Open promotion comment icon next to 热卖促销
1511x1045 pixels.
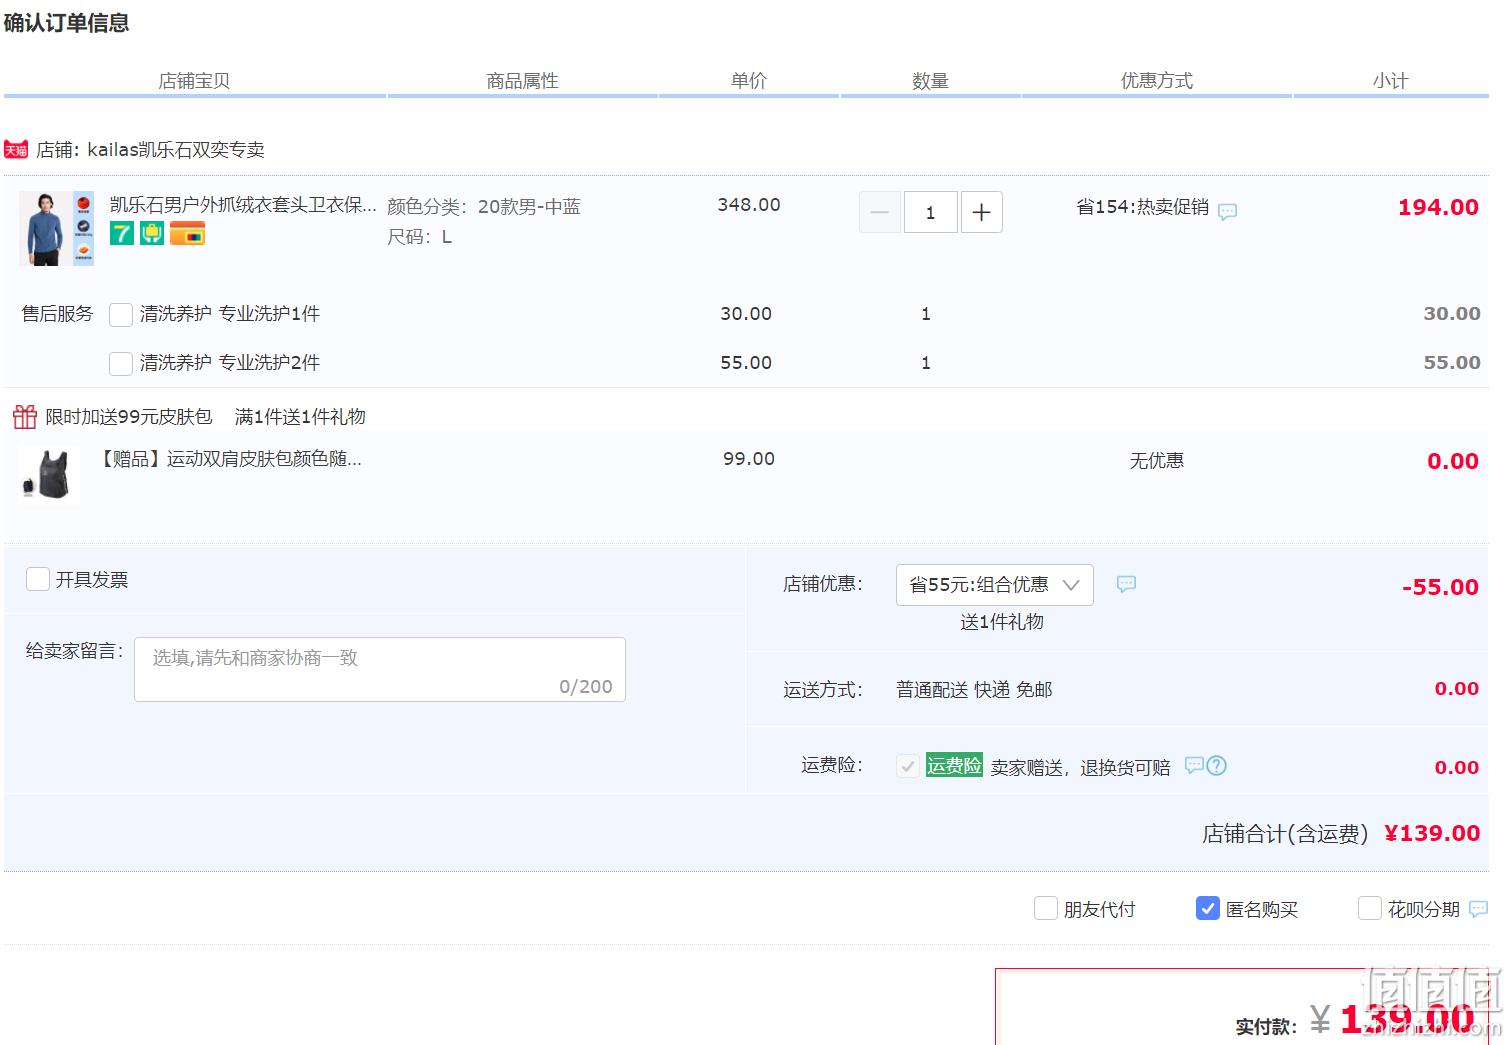[1227, 211]
